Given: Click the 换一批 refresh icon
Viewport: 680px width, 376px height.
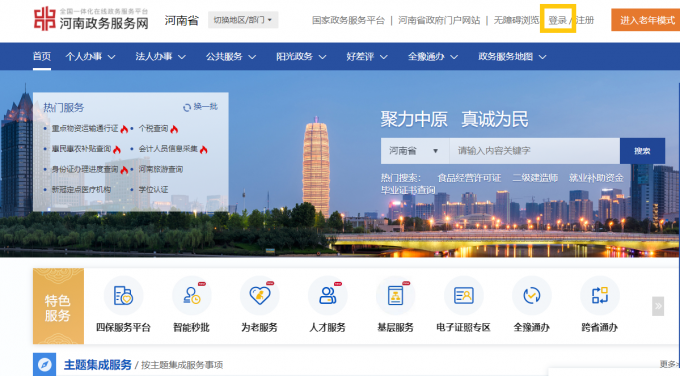Looking at the screenshot, I should pyautogui.click(x=187, y=107).
